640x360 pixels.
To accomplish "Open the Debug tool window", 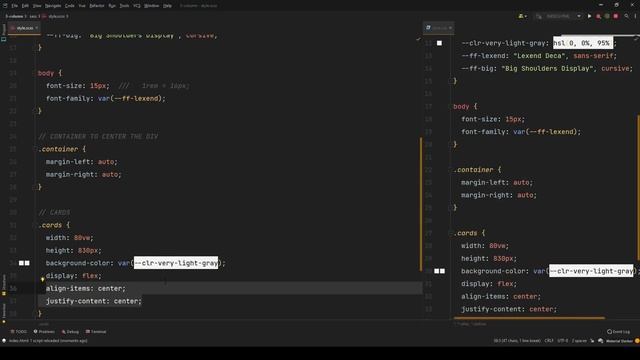I will click(70, 331).
